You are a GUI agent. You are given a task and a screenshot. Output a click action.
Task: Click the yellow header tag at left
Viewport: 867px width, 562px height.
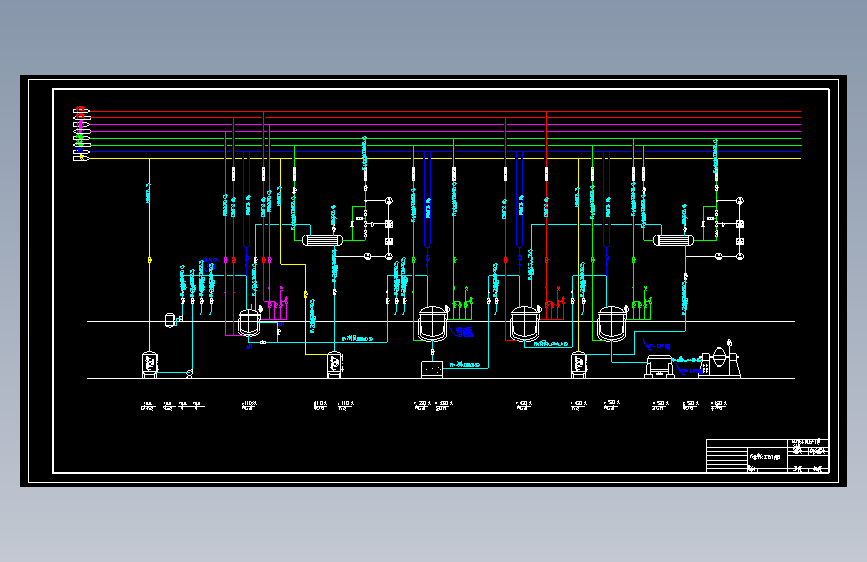point(81,158)
